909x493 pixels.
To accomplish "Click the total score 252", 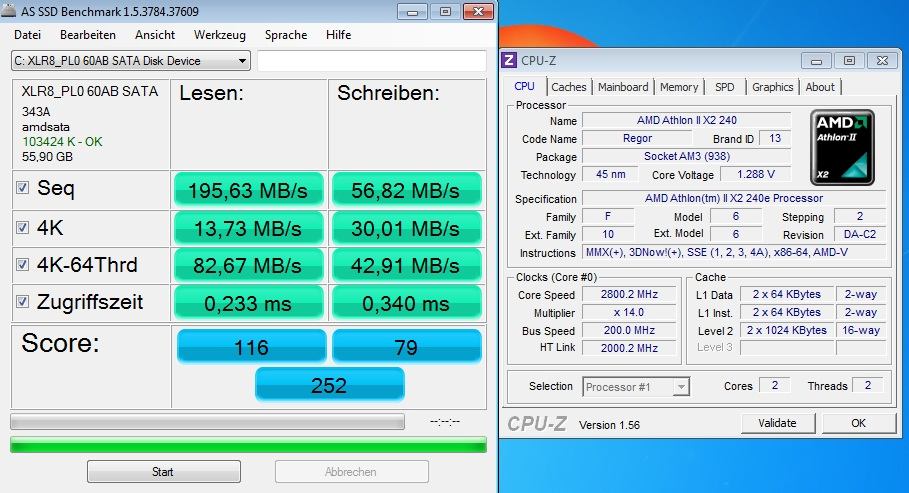I will pyautogui.click(x=329, y=385).
